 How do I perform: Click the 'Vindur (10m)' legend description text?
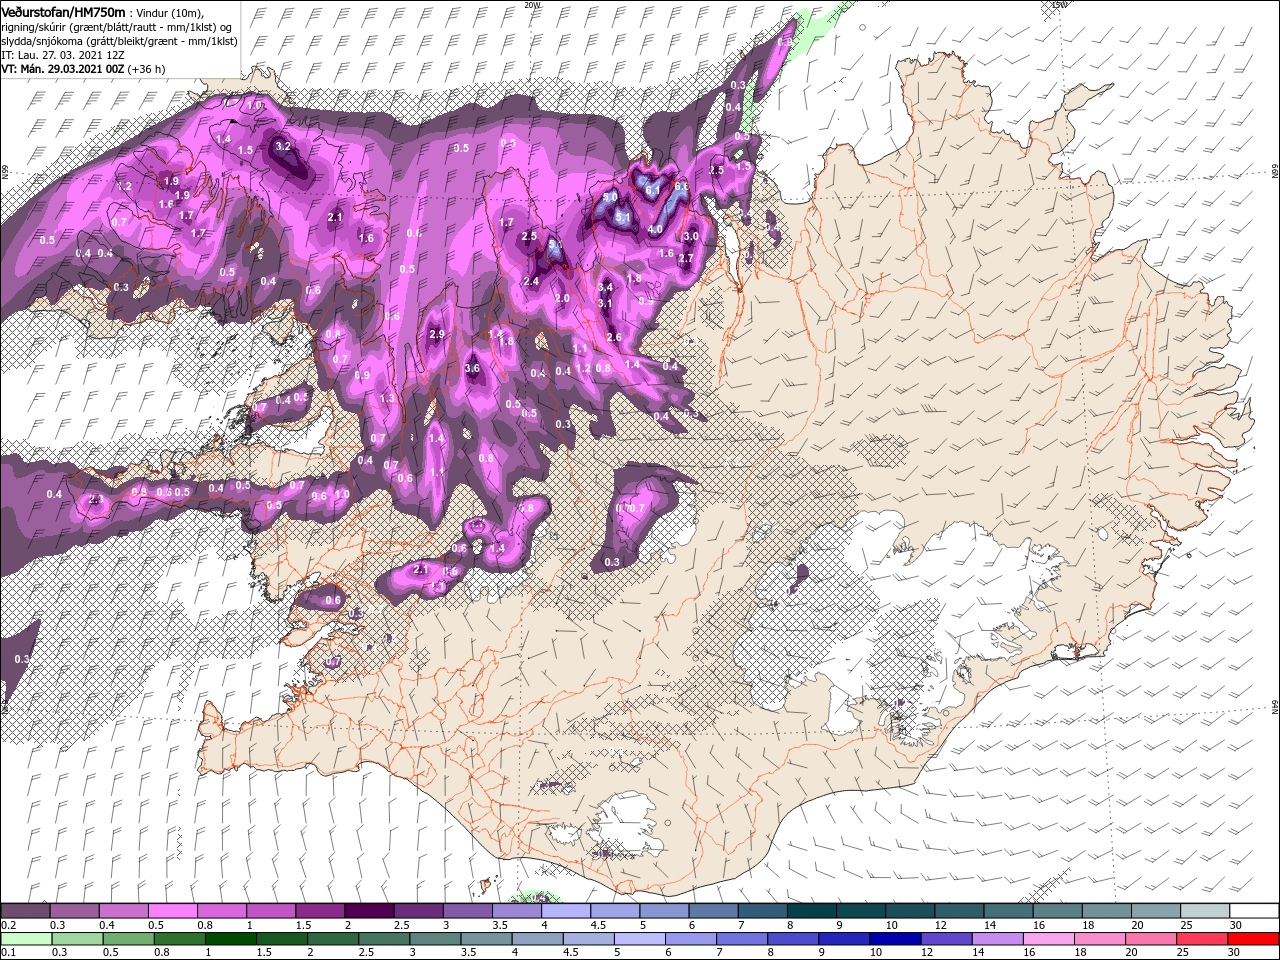170,12
